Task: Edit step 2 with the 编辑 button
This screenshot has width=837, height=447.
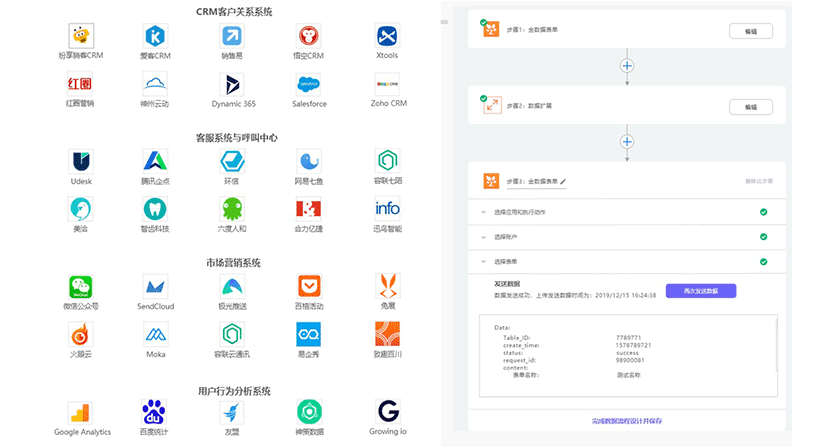Action: 751,107
